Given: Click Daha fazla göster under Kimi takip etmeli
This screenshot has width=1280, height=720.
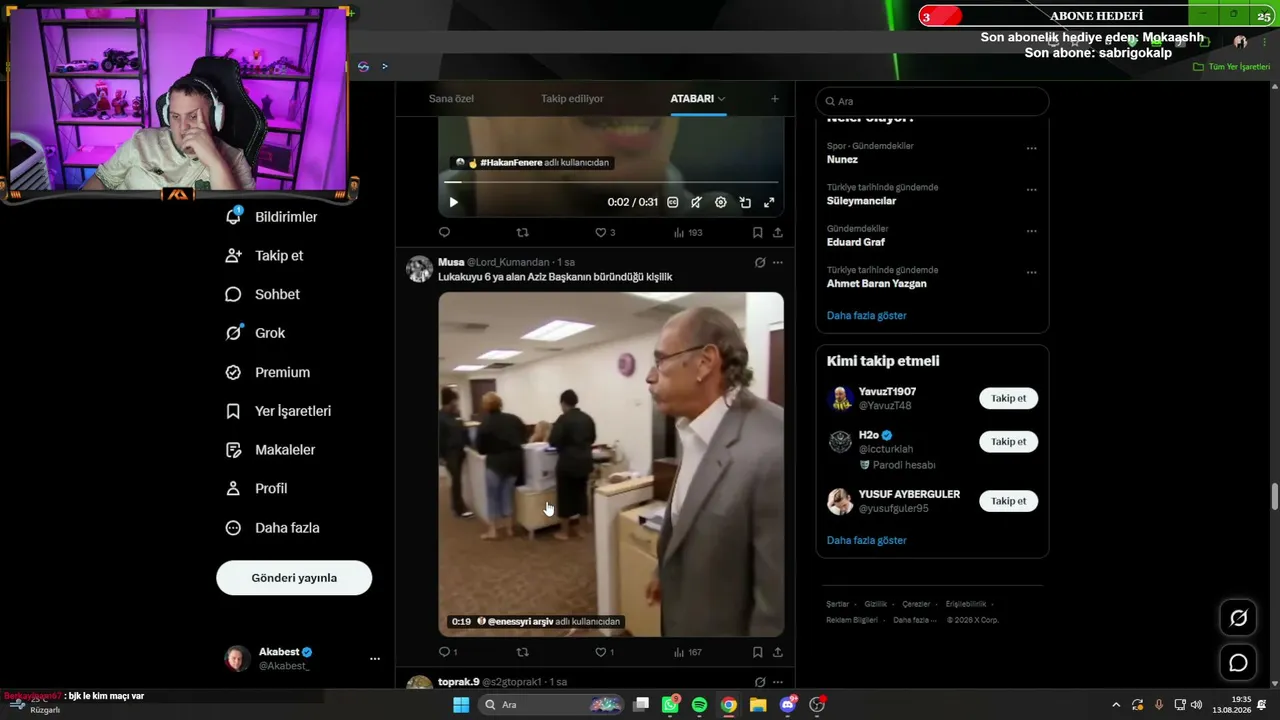Looking at the screenshot, I should pyautogui.click(x=866, y=540).
